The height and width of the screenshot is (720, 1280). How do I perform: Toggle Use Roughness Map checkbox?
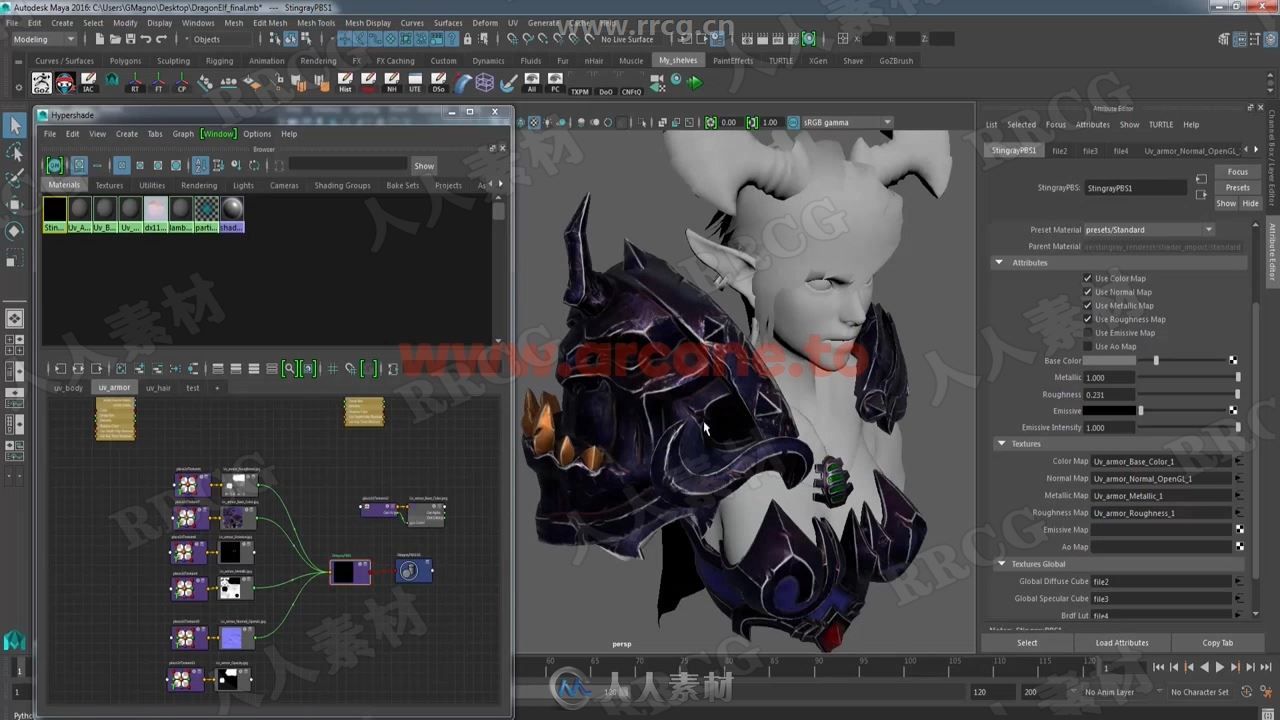point(1087,319)
